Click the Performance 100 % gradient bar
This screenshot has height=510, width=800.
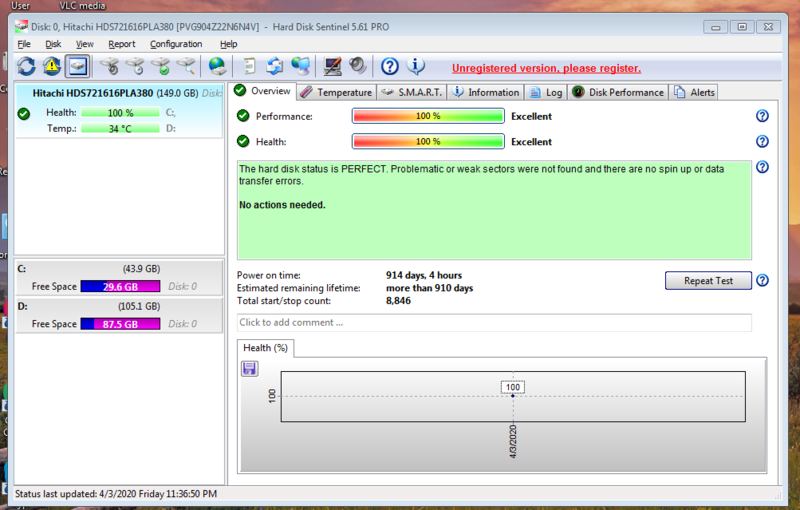pos(428,116)
